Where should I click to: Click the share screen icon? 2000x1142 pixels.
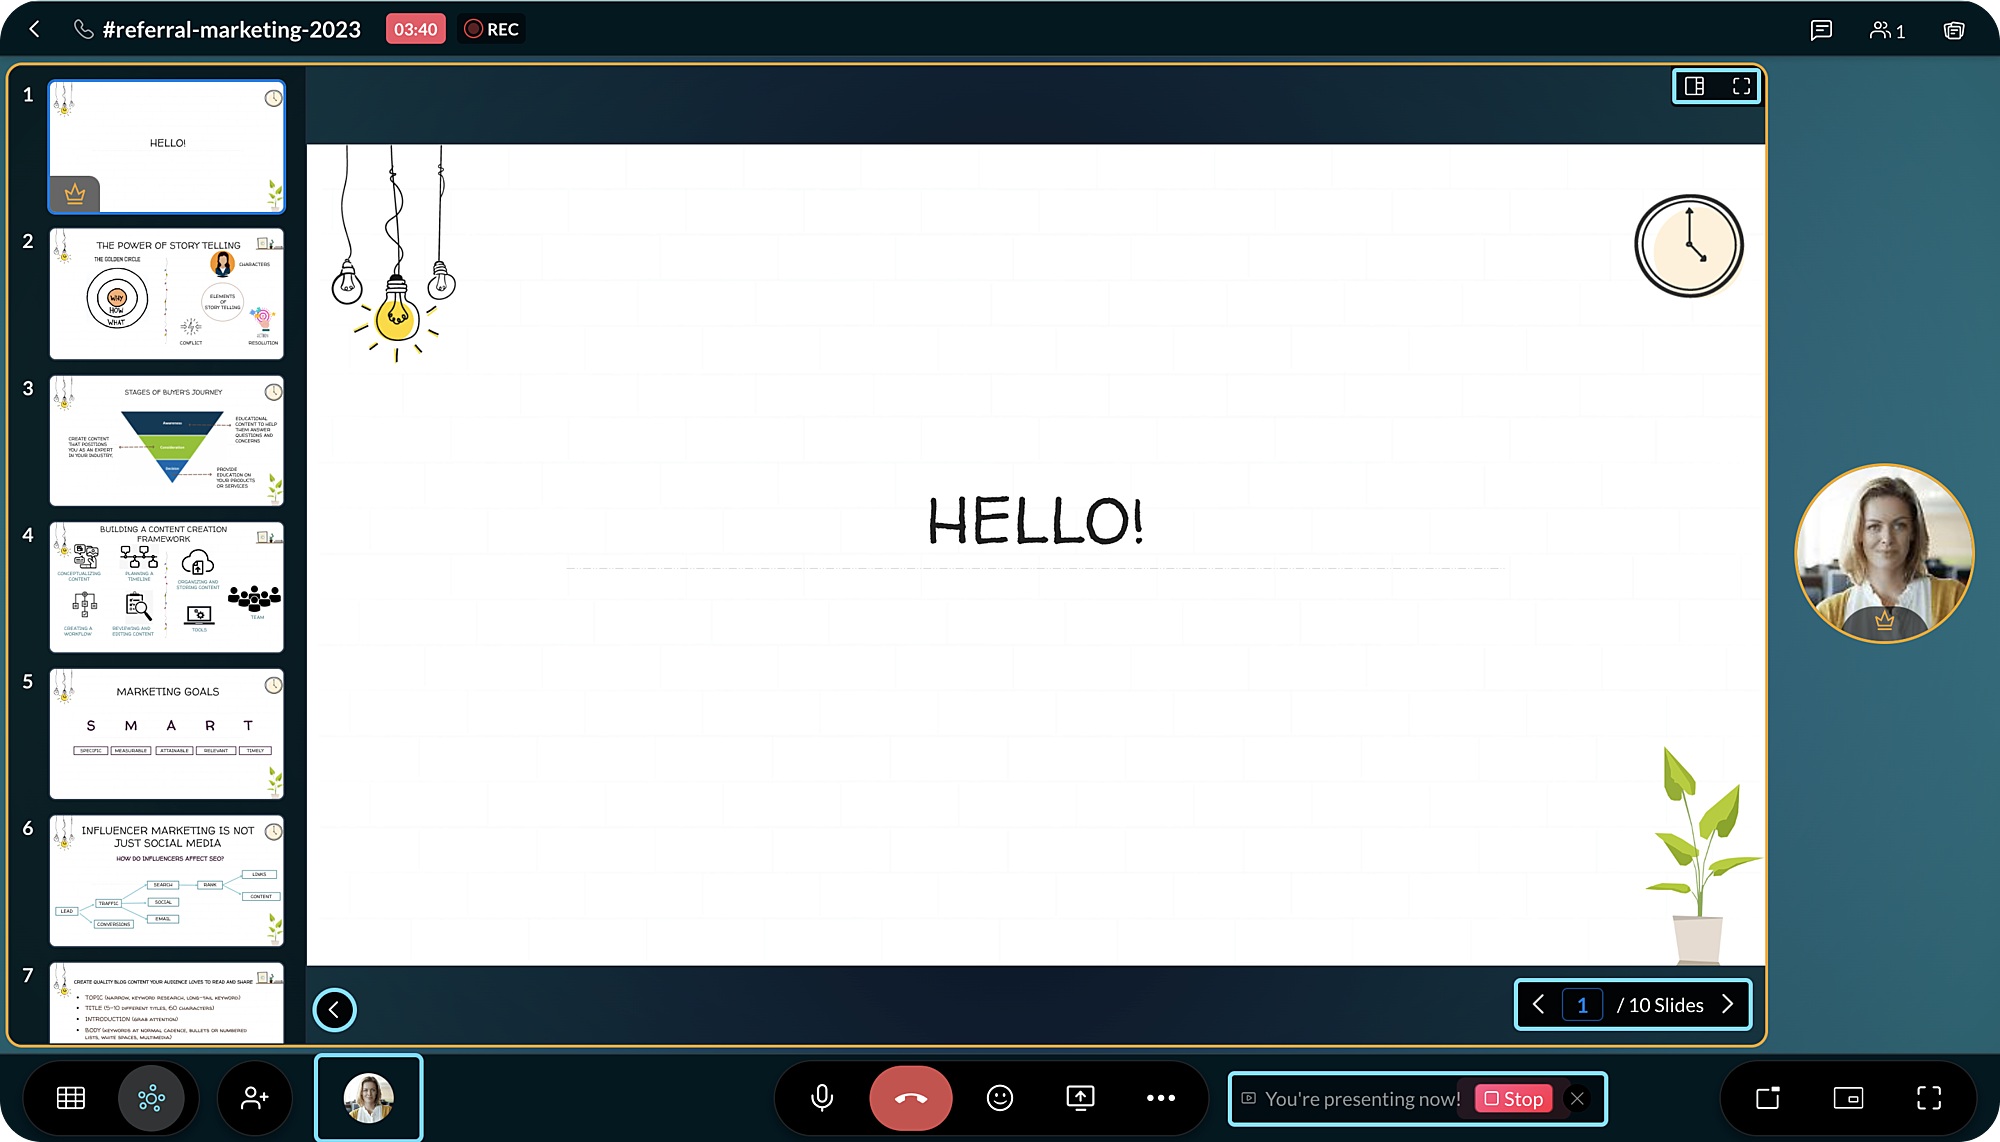(x=1080, y=1098)
